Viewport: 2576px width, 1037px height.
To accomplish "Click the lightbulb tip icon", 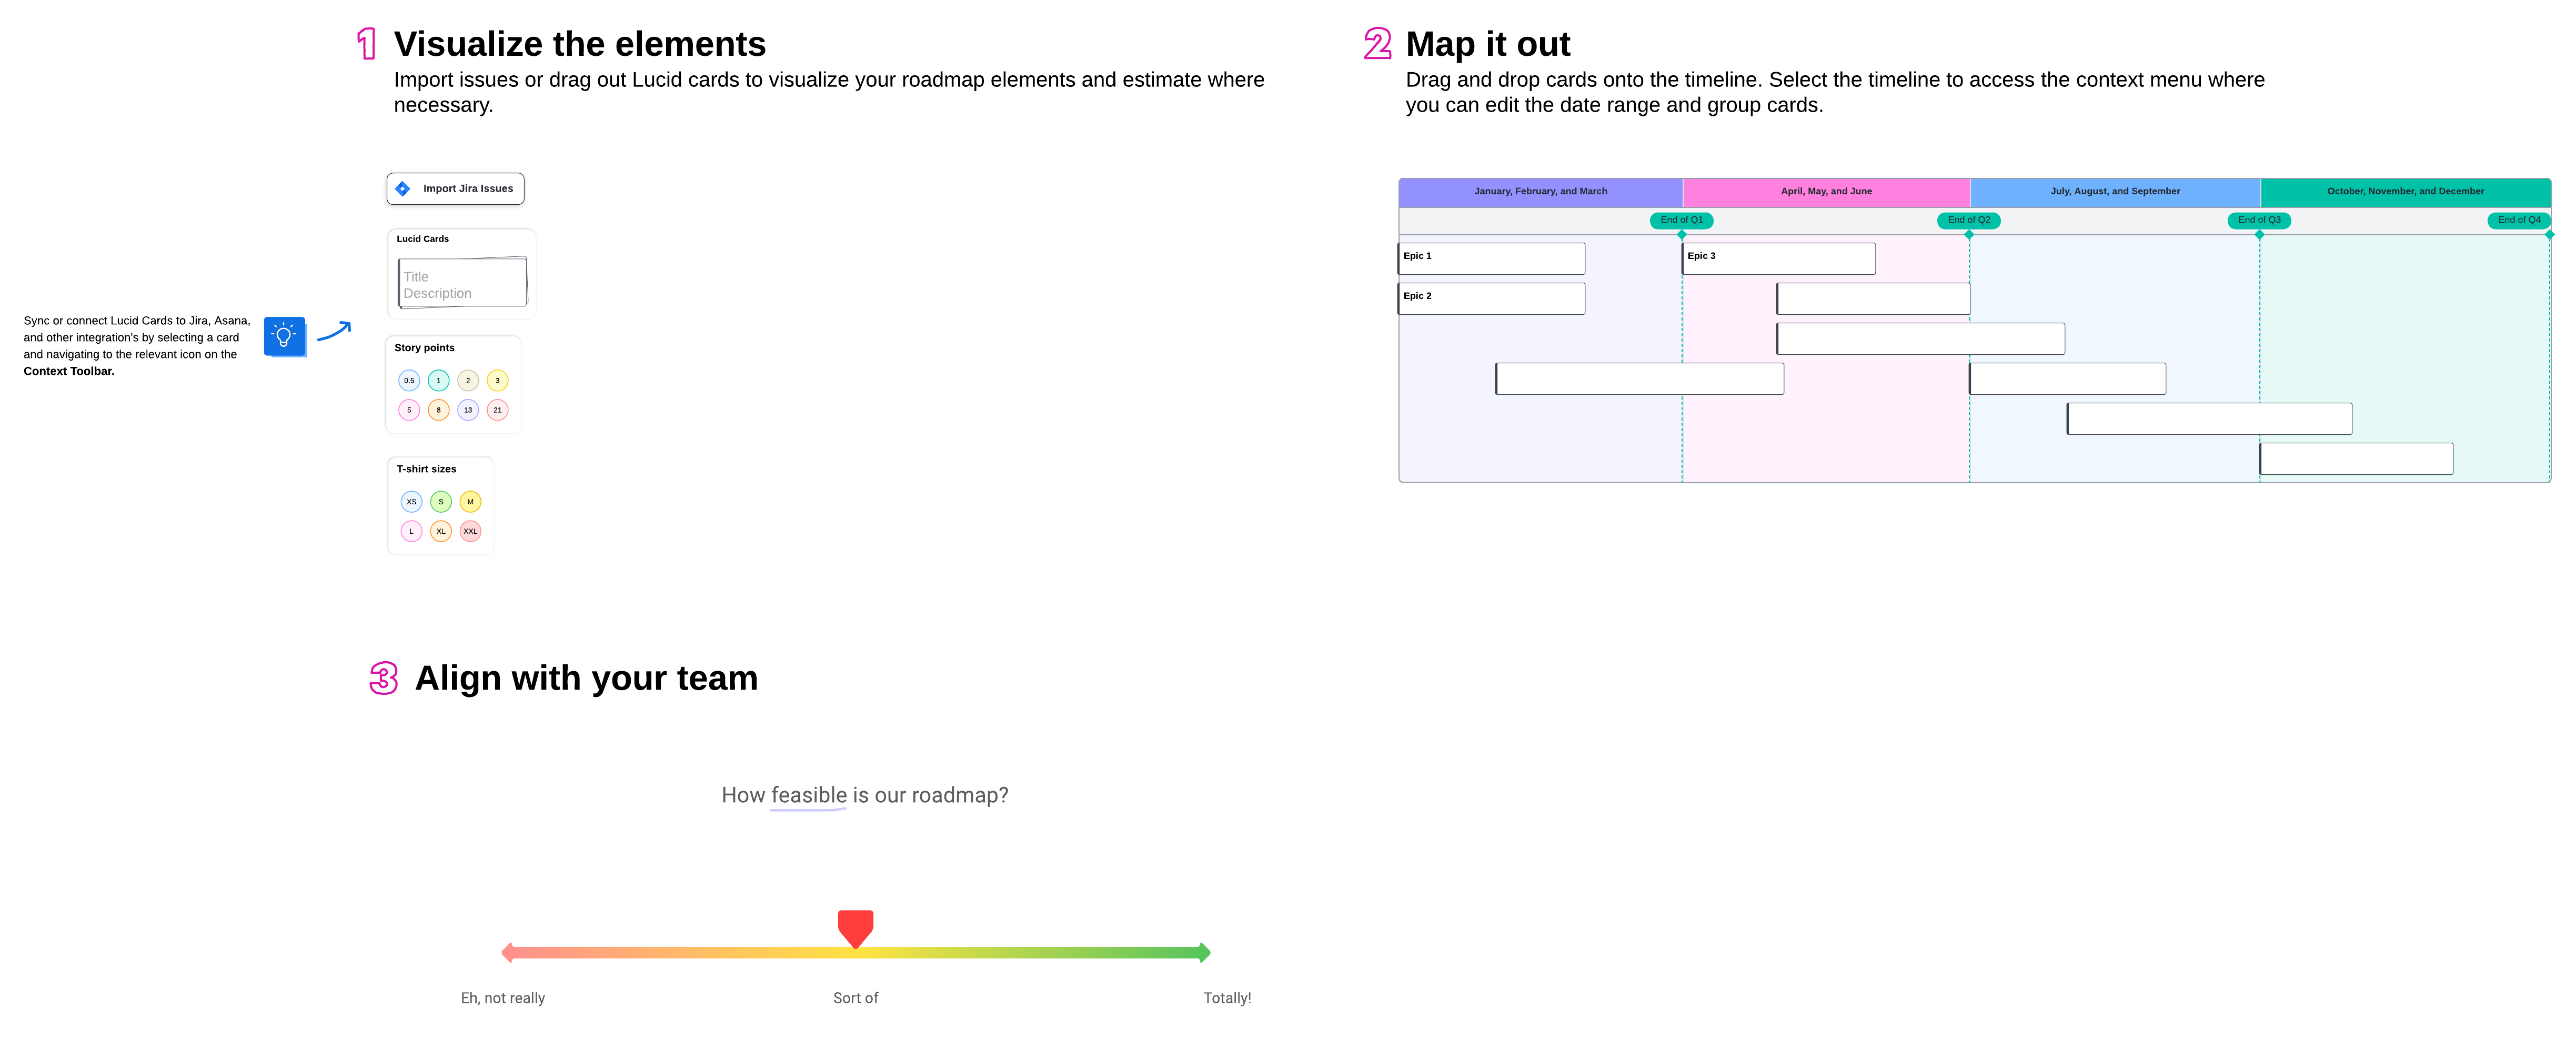I will click(284, 336).
